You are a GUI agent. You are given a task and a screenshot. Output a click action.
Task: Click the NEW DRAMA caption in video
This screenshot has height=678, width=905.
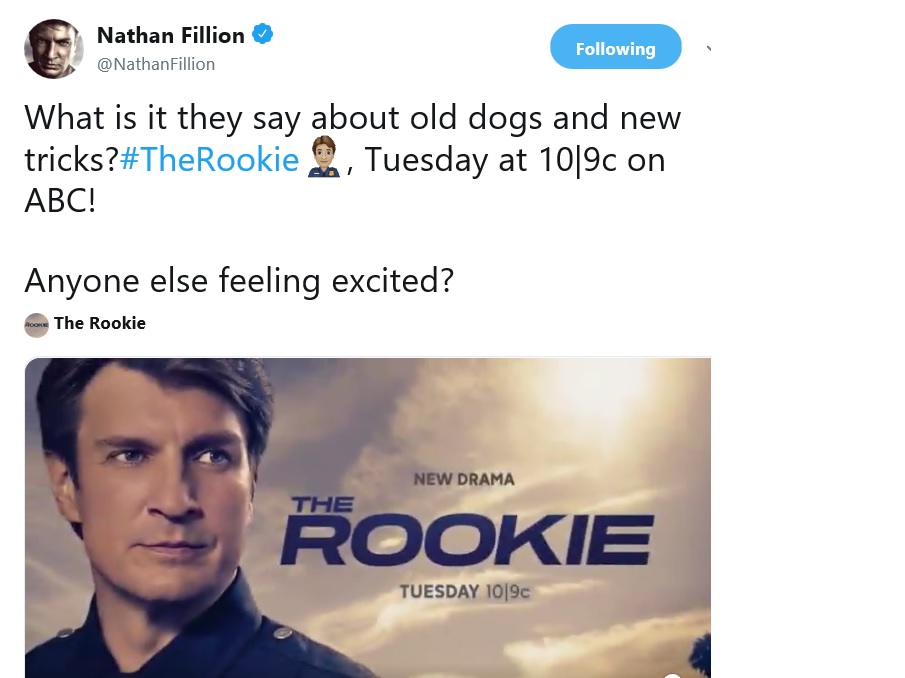464,480
